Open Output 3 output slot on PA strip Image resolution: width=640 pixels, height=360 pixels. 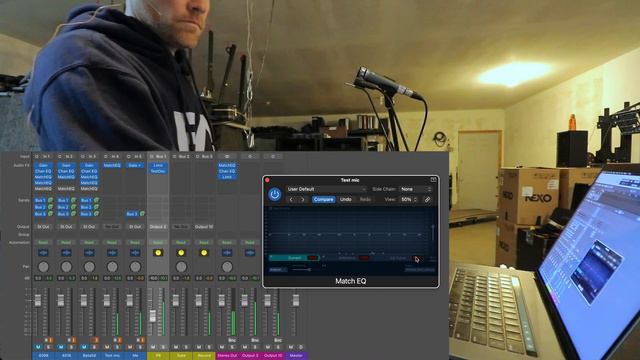coord(158,227)
